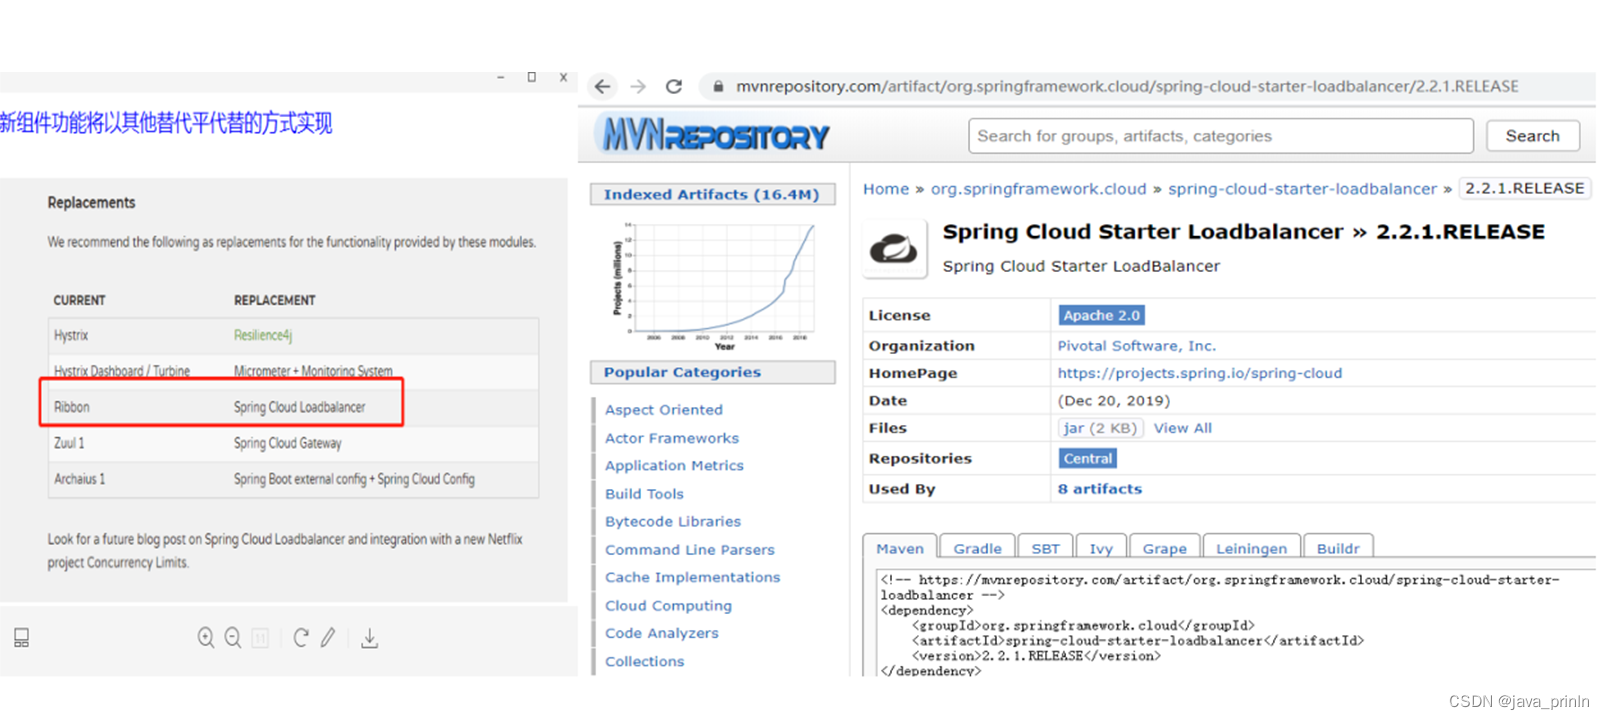Switch to the Ivy tab
Screen dimensions: 1604x720
tap(1101, 548)
